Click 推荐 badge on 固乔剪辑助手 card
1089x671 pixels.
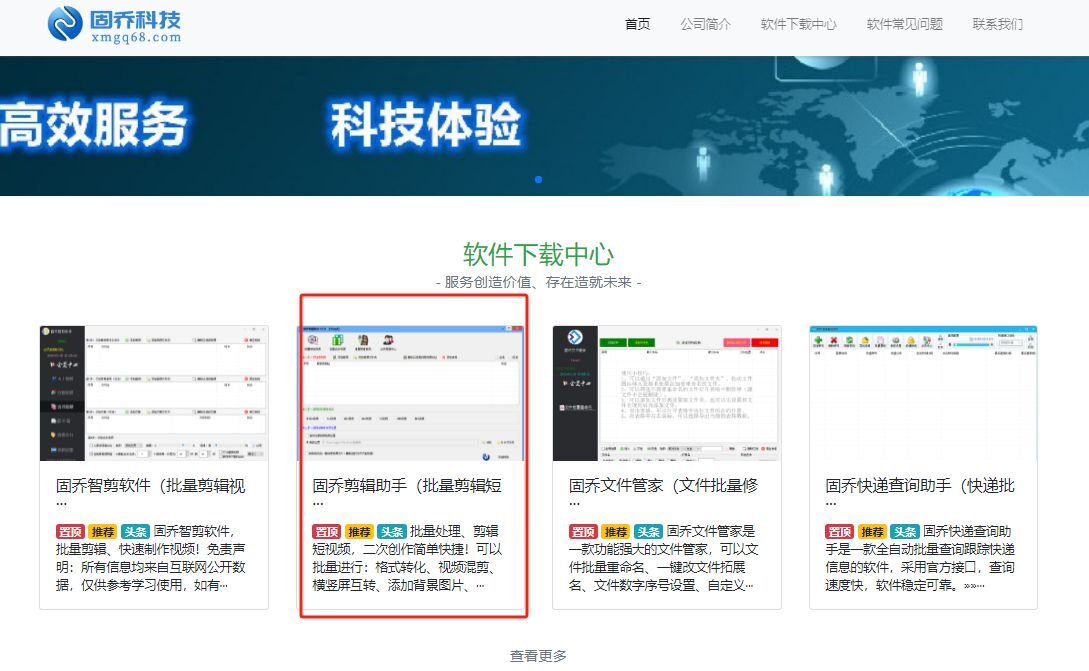point(359,532)
